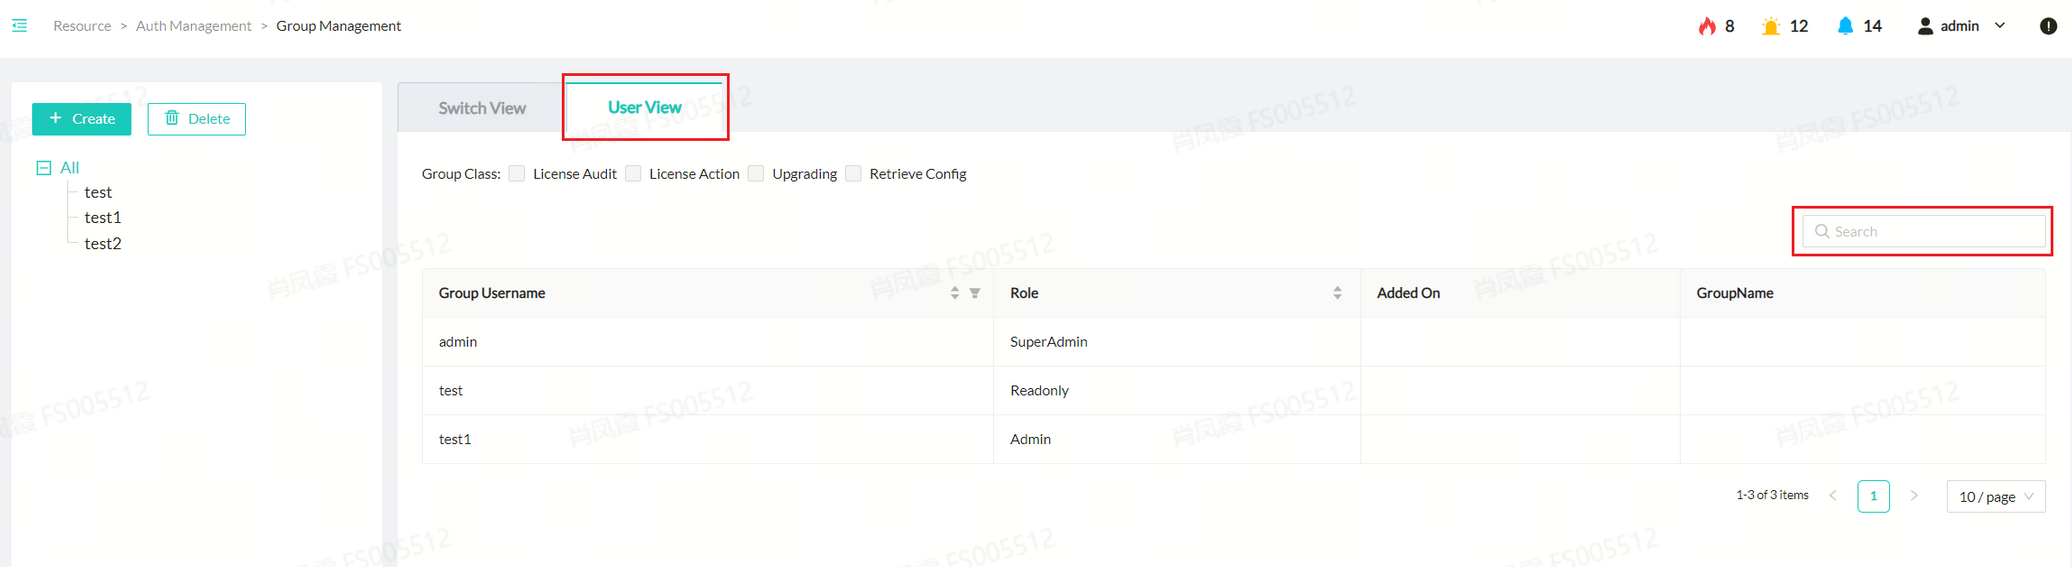Click the Delete button
The height and width of the screenshot is (567, 2072).
(197, 119)
